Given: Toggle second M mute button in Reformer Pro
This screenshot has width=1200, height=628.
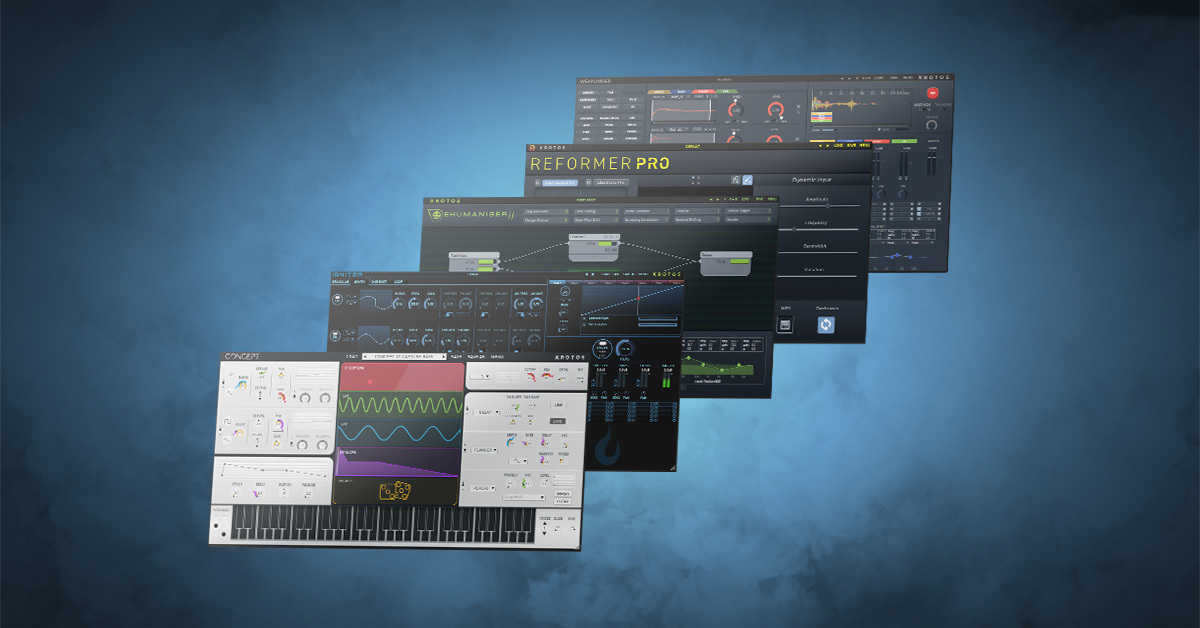Looking at the screenshot, I should [x=588, y=183].
